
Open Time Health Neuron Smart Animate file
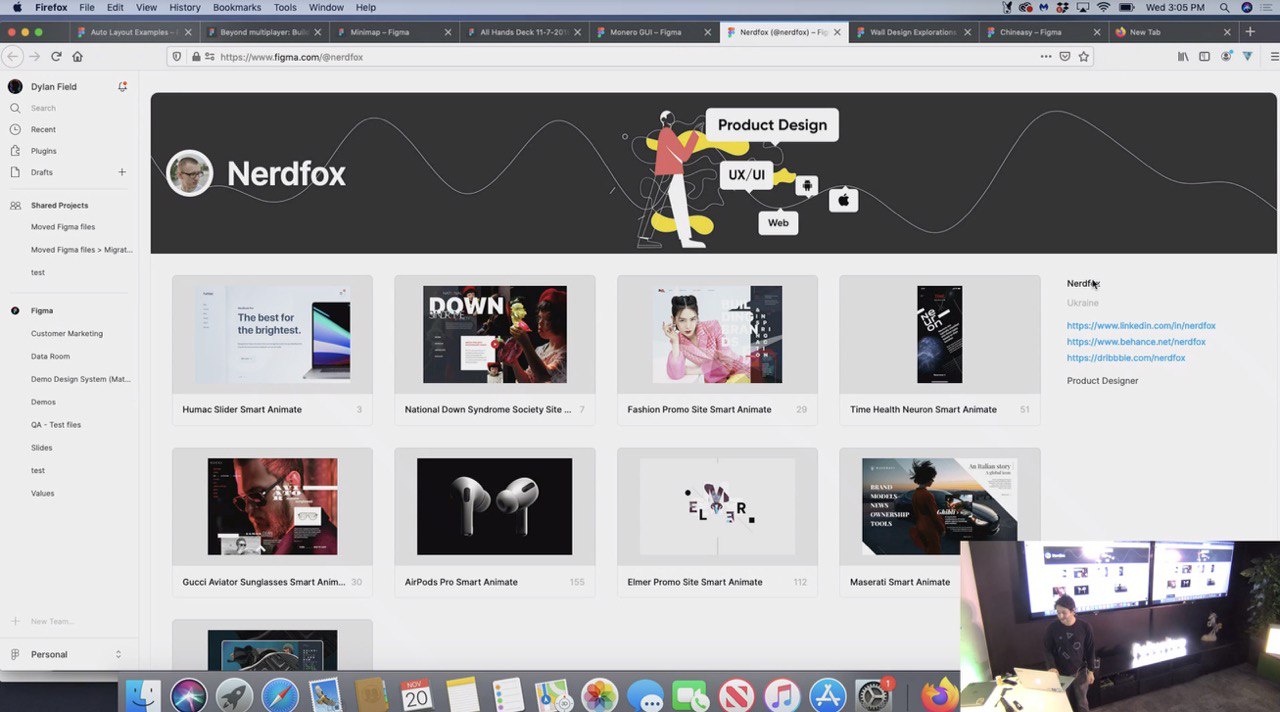[x=940, y=350]
